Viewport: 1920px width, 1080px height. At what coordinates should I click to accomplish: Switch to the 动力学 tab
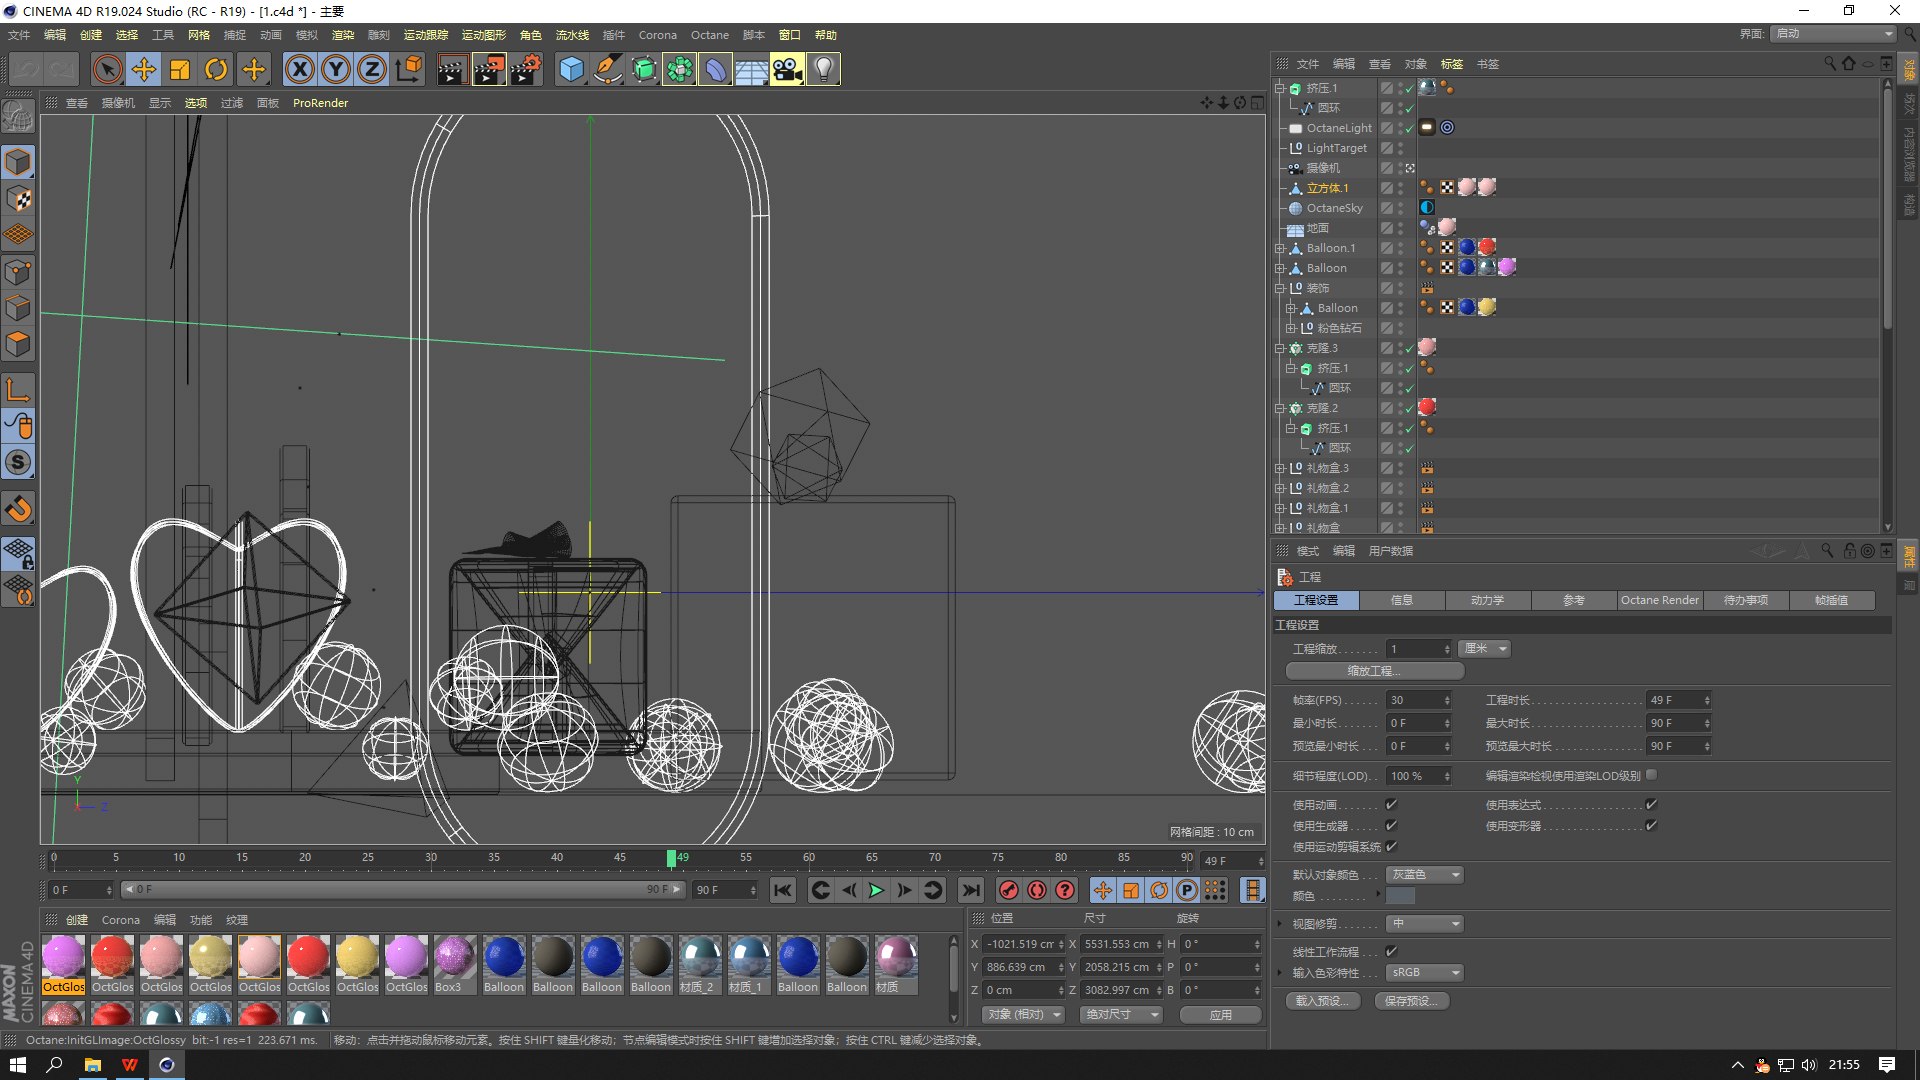coord(1487,600)
